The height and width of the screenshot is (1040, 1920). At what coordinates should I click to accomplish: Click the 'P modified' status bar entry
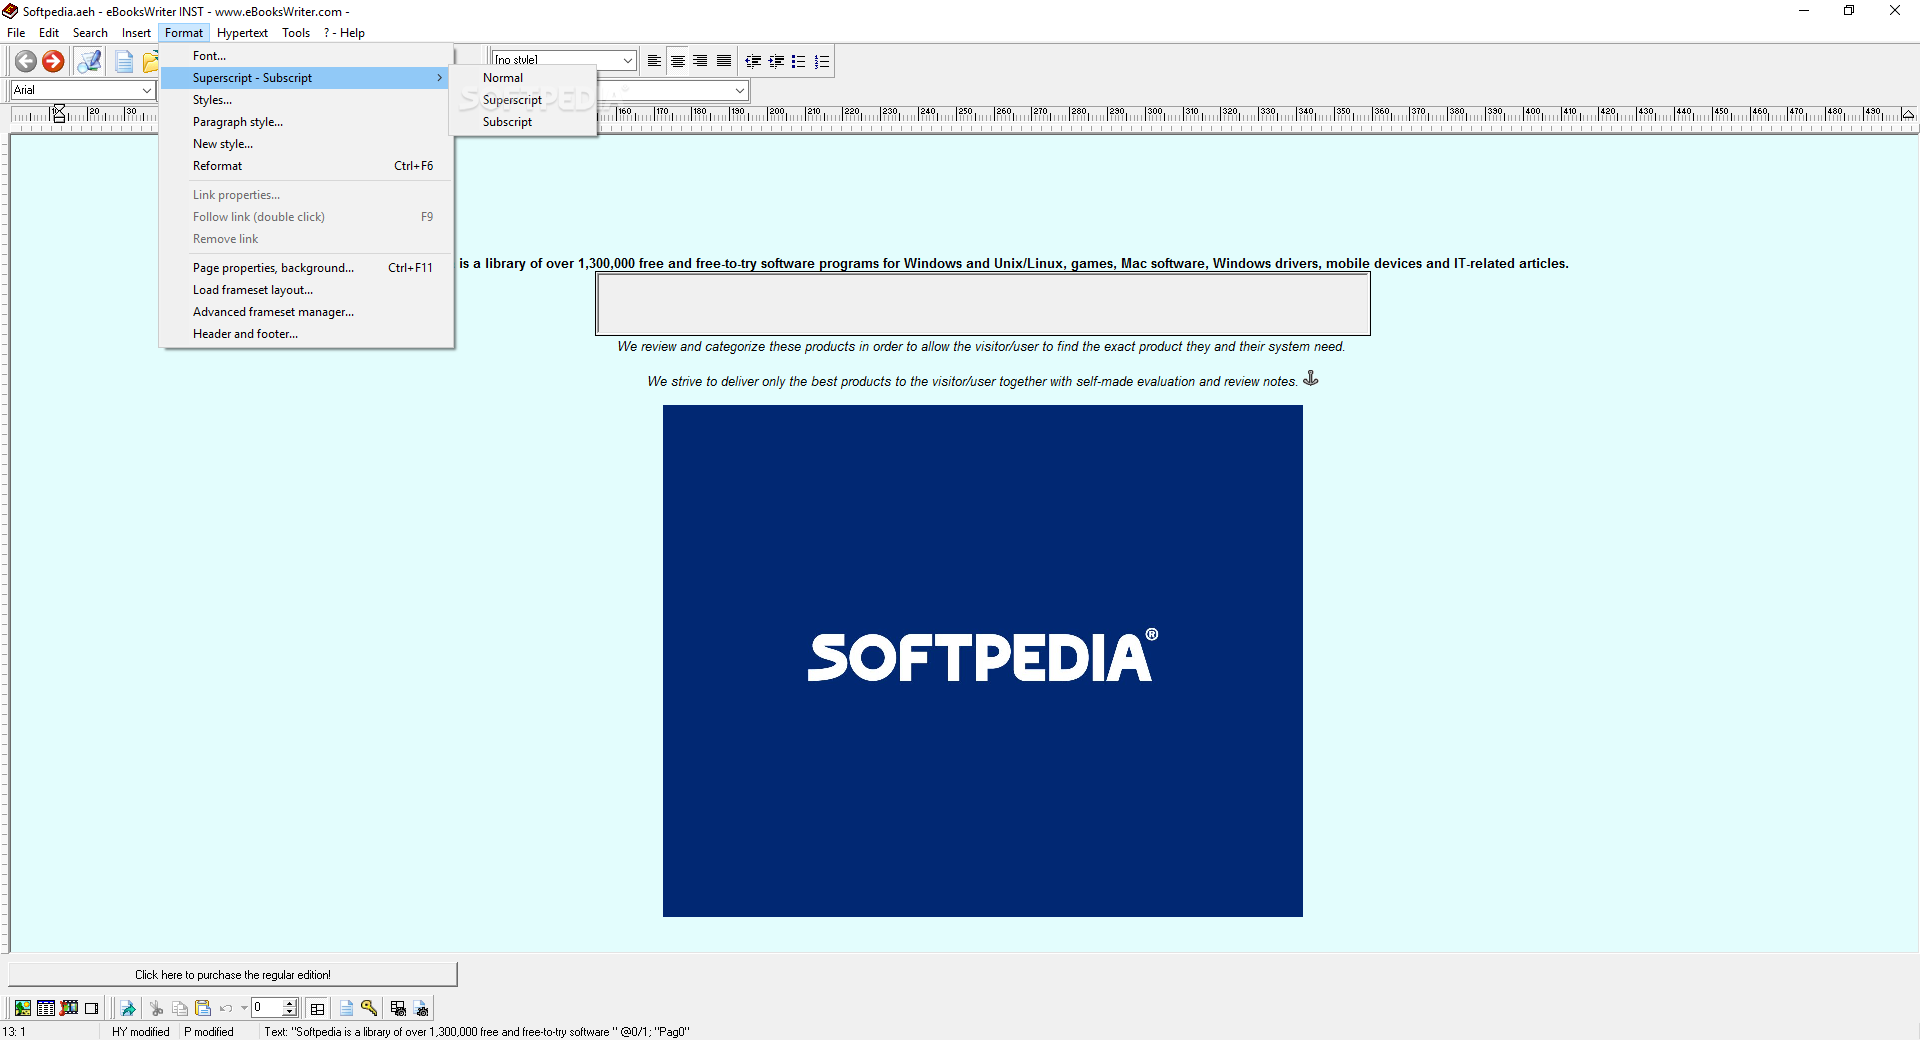click(x=209, y=1032)
